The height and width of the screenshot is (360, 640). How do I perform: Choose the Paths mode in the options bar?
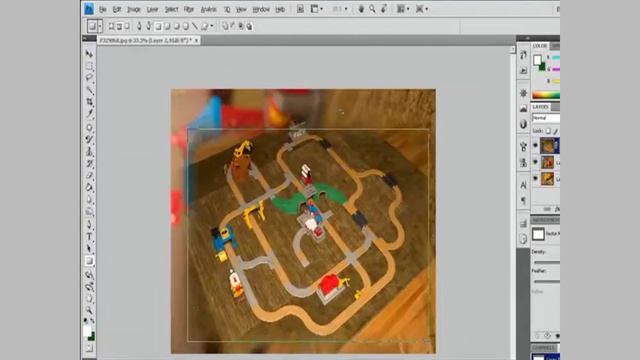(119, 26)
